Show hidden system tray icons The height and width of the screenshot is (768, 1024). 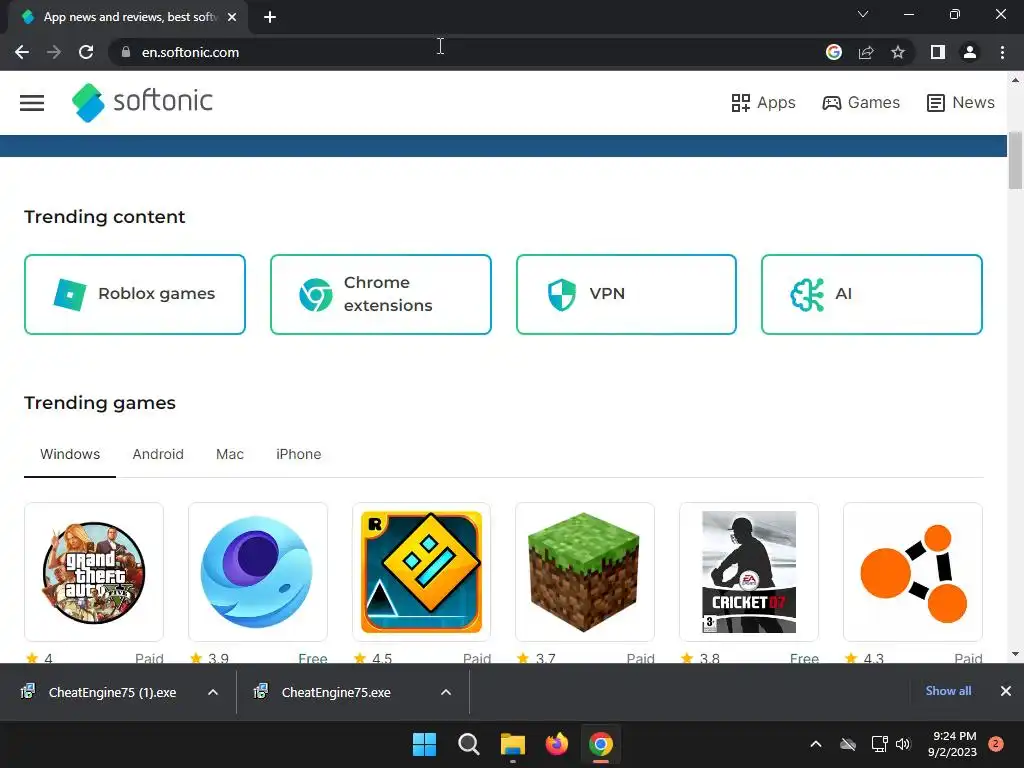tap(816, 744)
